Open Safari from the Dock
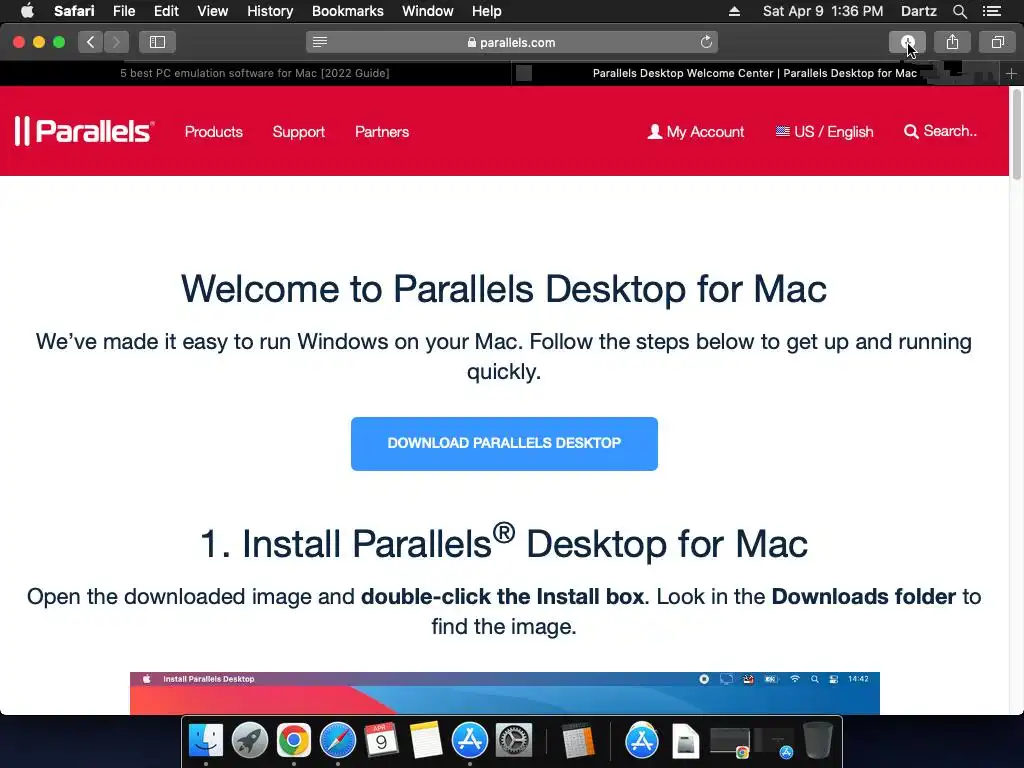 click(x=338, y=741)
